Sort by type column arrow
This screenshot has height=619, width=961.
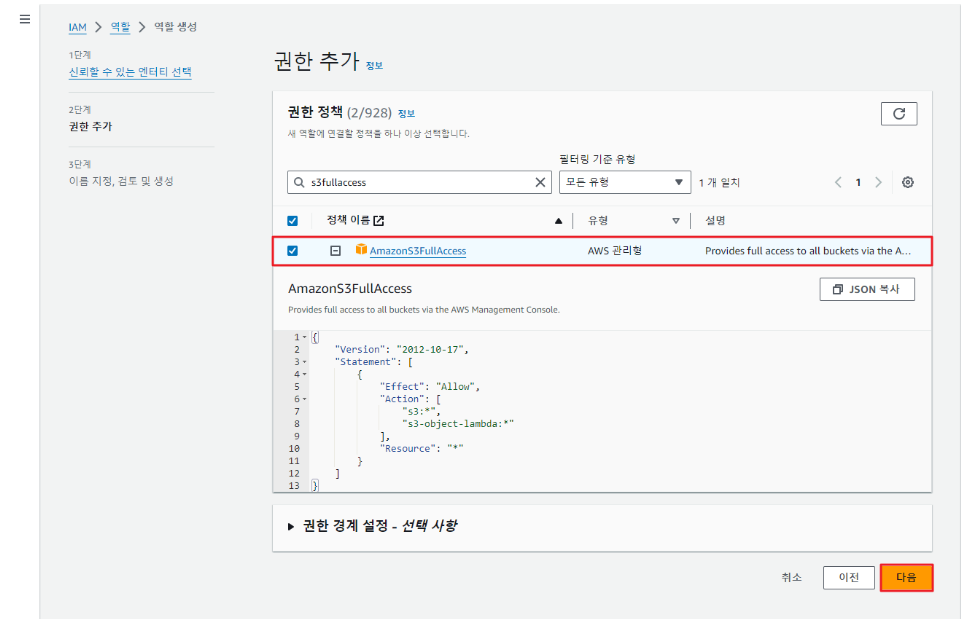pos(676,221)
